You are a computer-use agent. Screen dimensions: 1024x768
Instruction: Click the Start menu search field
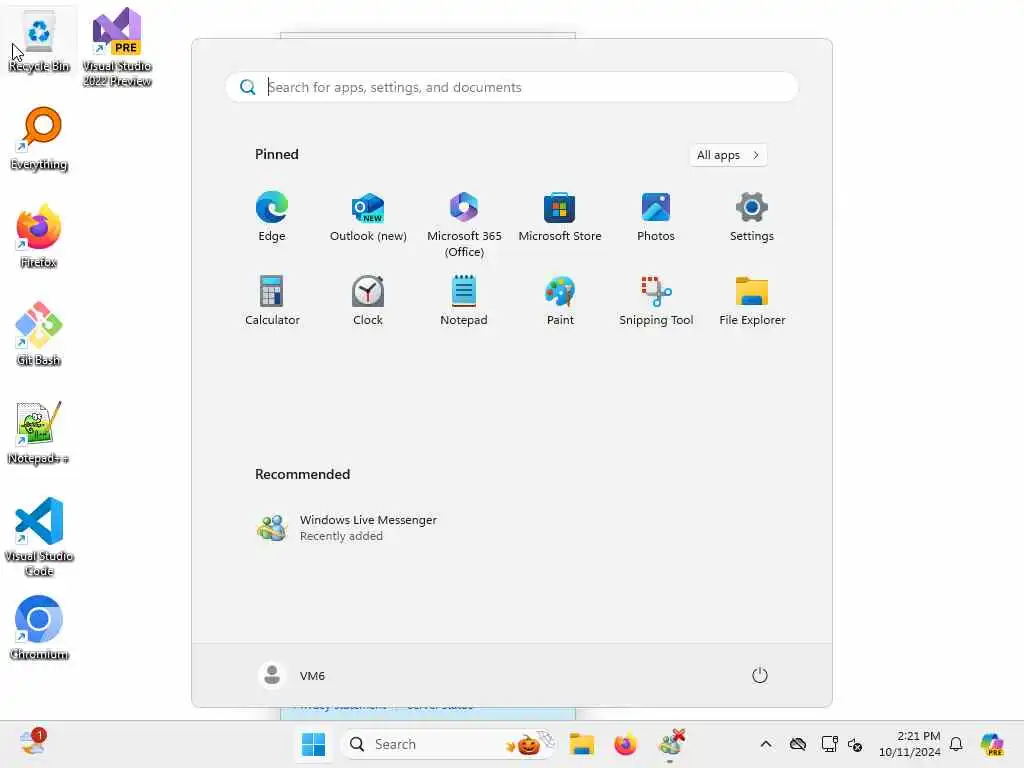(511, 87)
